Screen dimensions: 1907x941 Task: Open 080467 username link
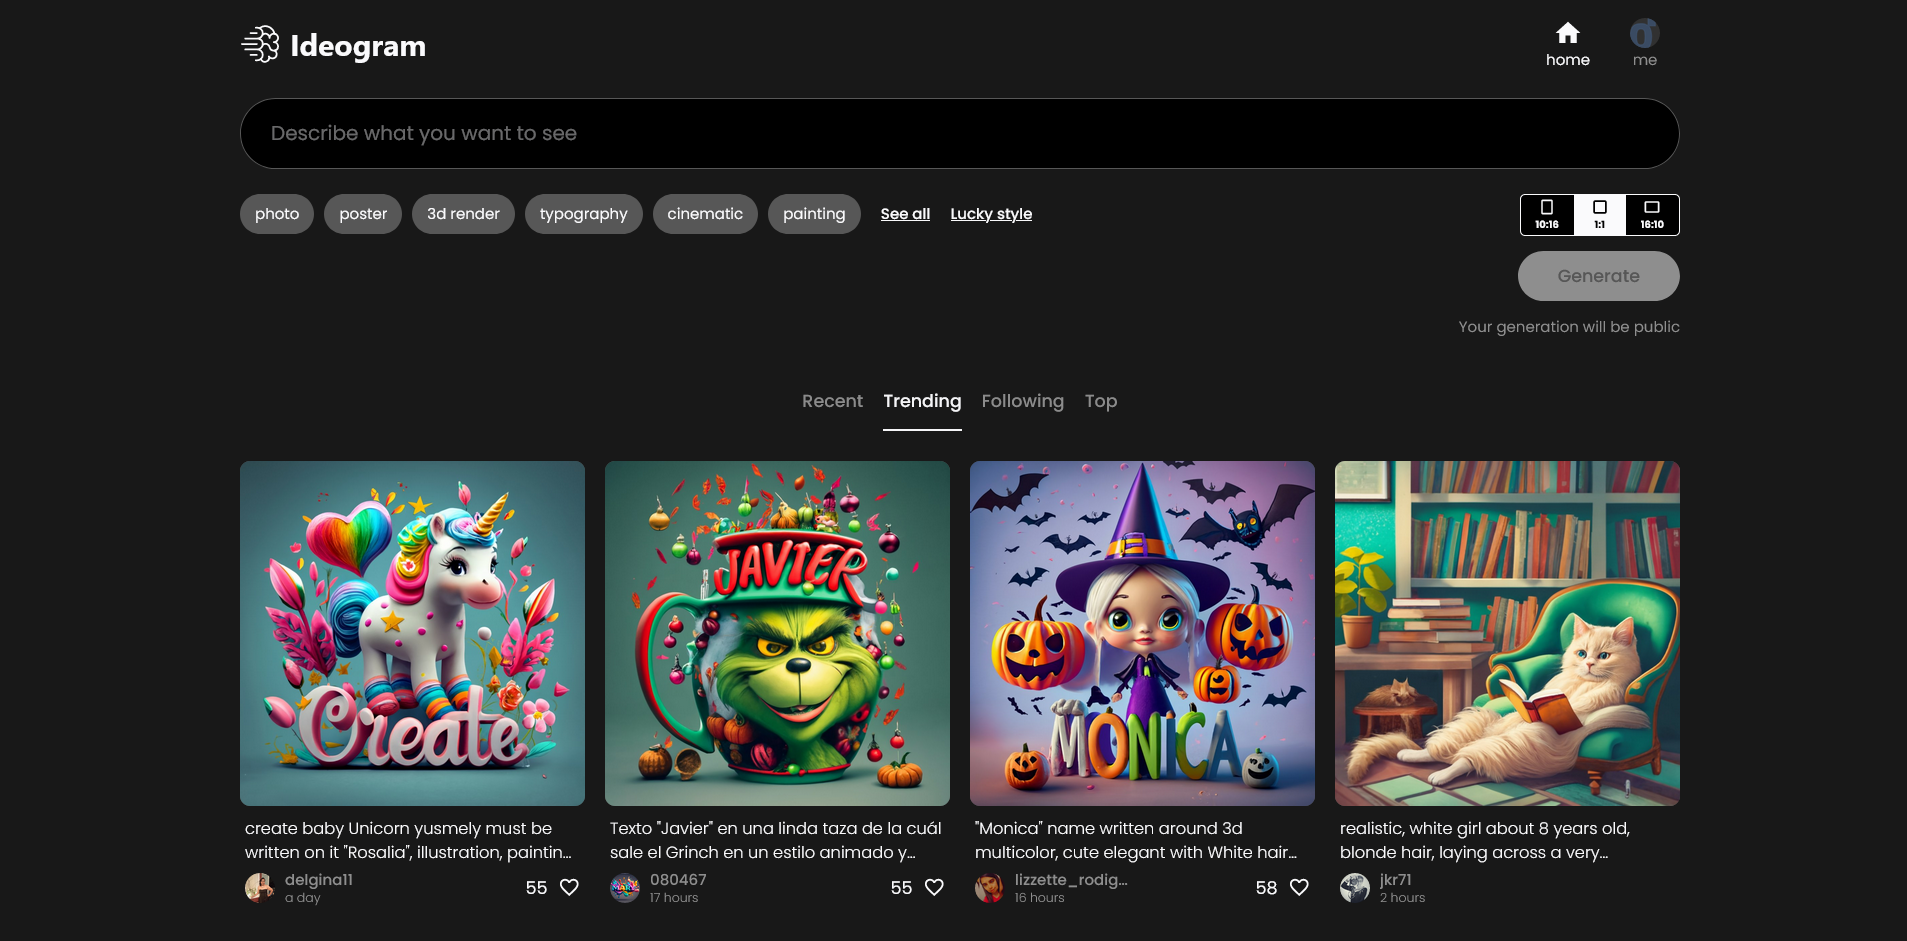(678, 880)
